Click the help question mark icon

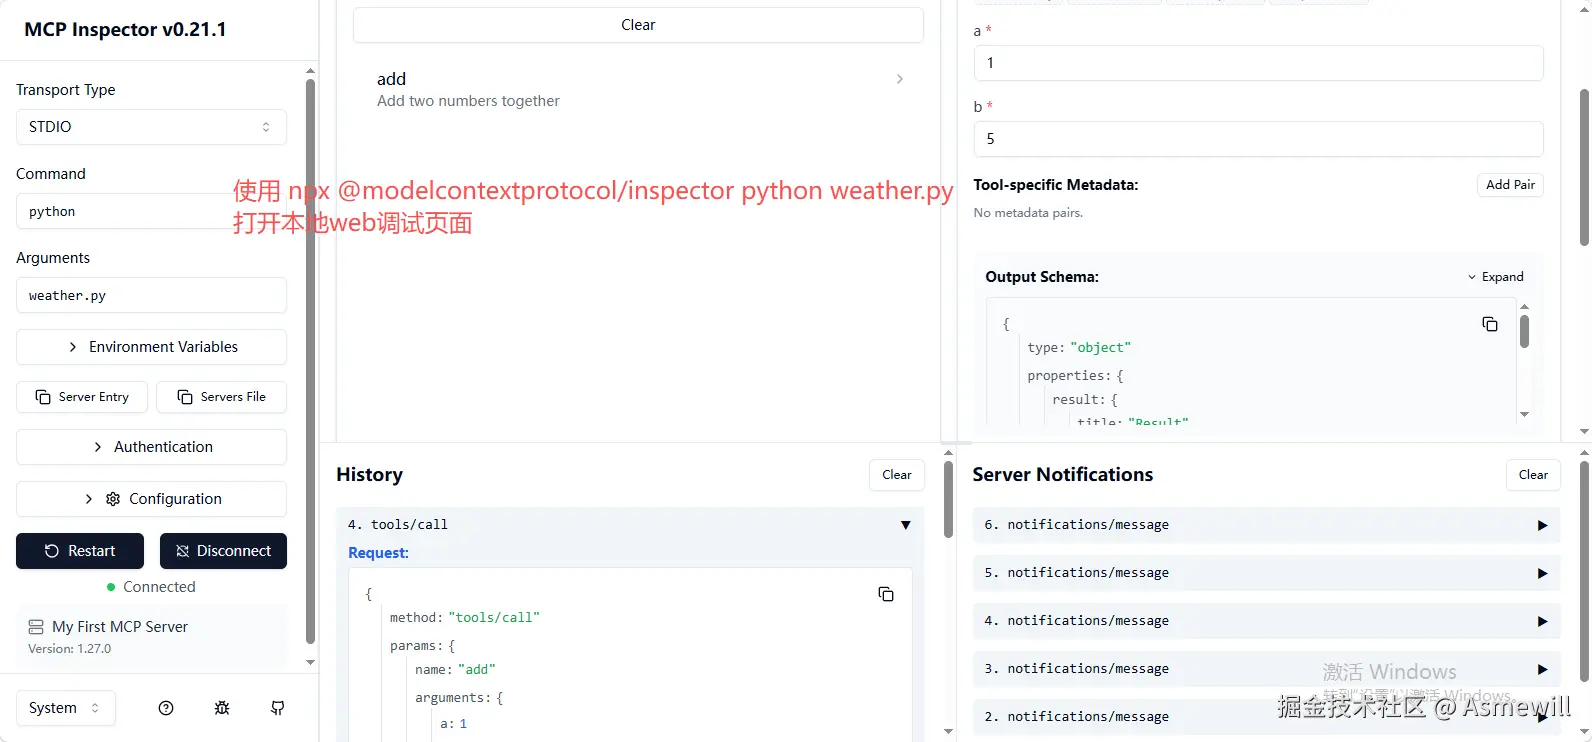(166, 708)
